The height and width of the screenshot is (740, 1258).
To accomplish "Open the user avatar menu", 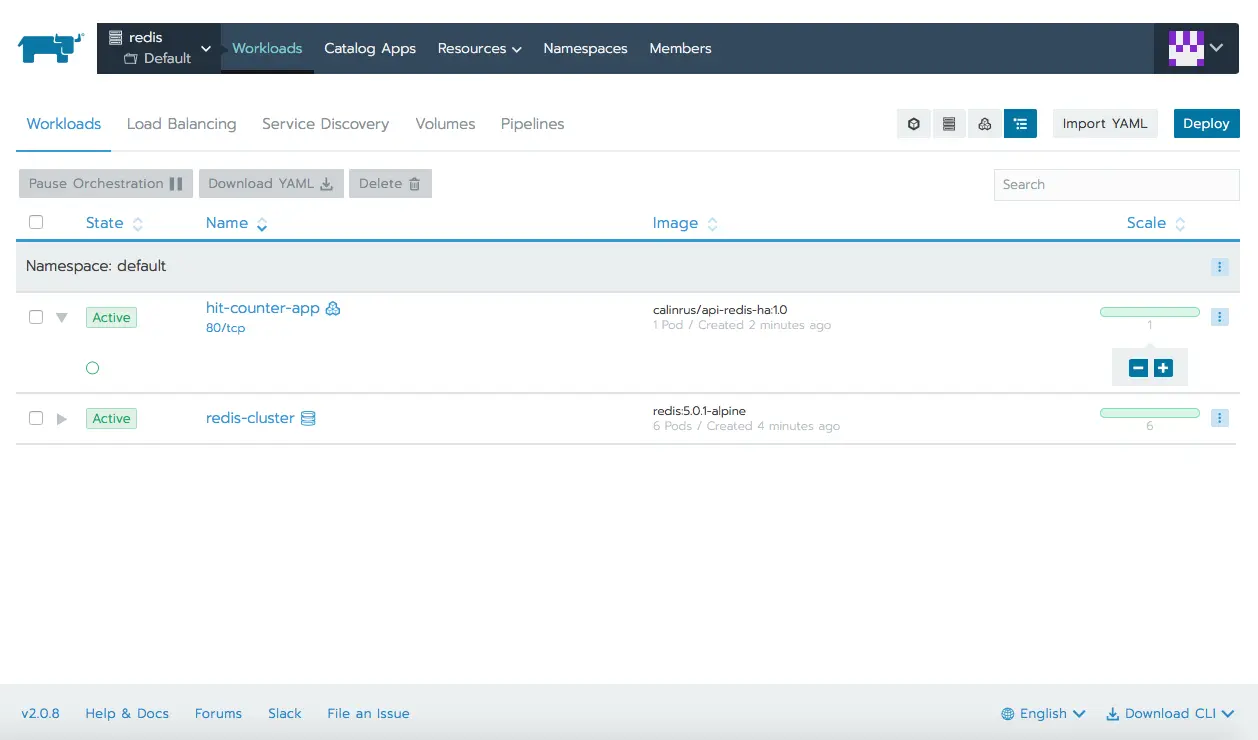I will [1196, 48].
